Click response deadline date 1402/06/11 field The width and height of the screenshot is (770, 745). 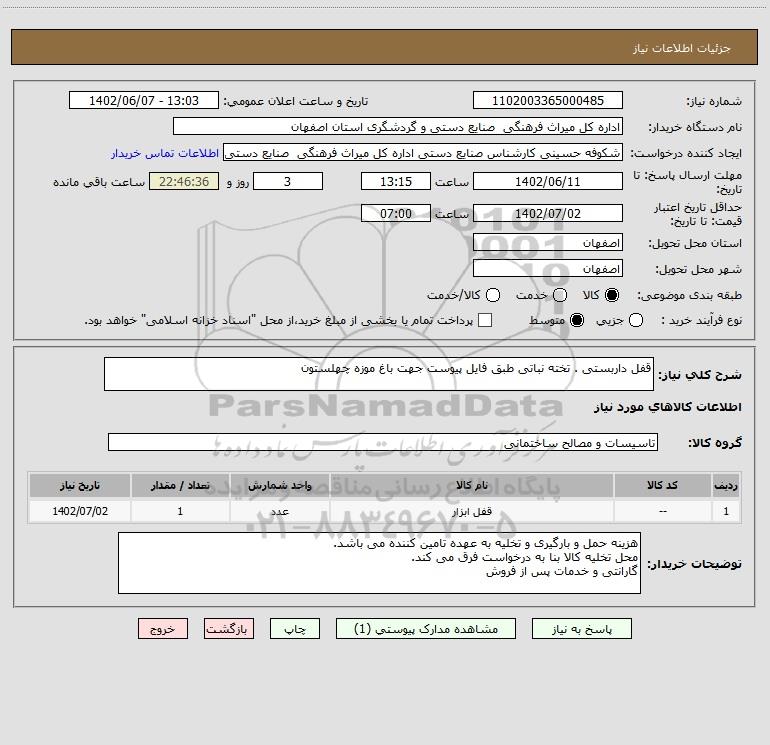548,181
